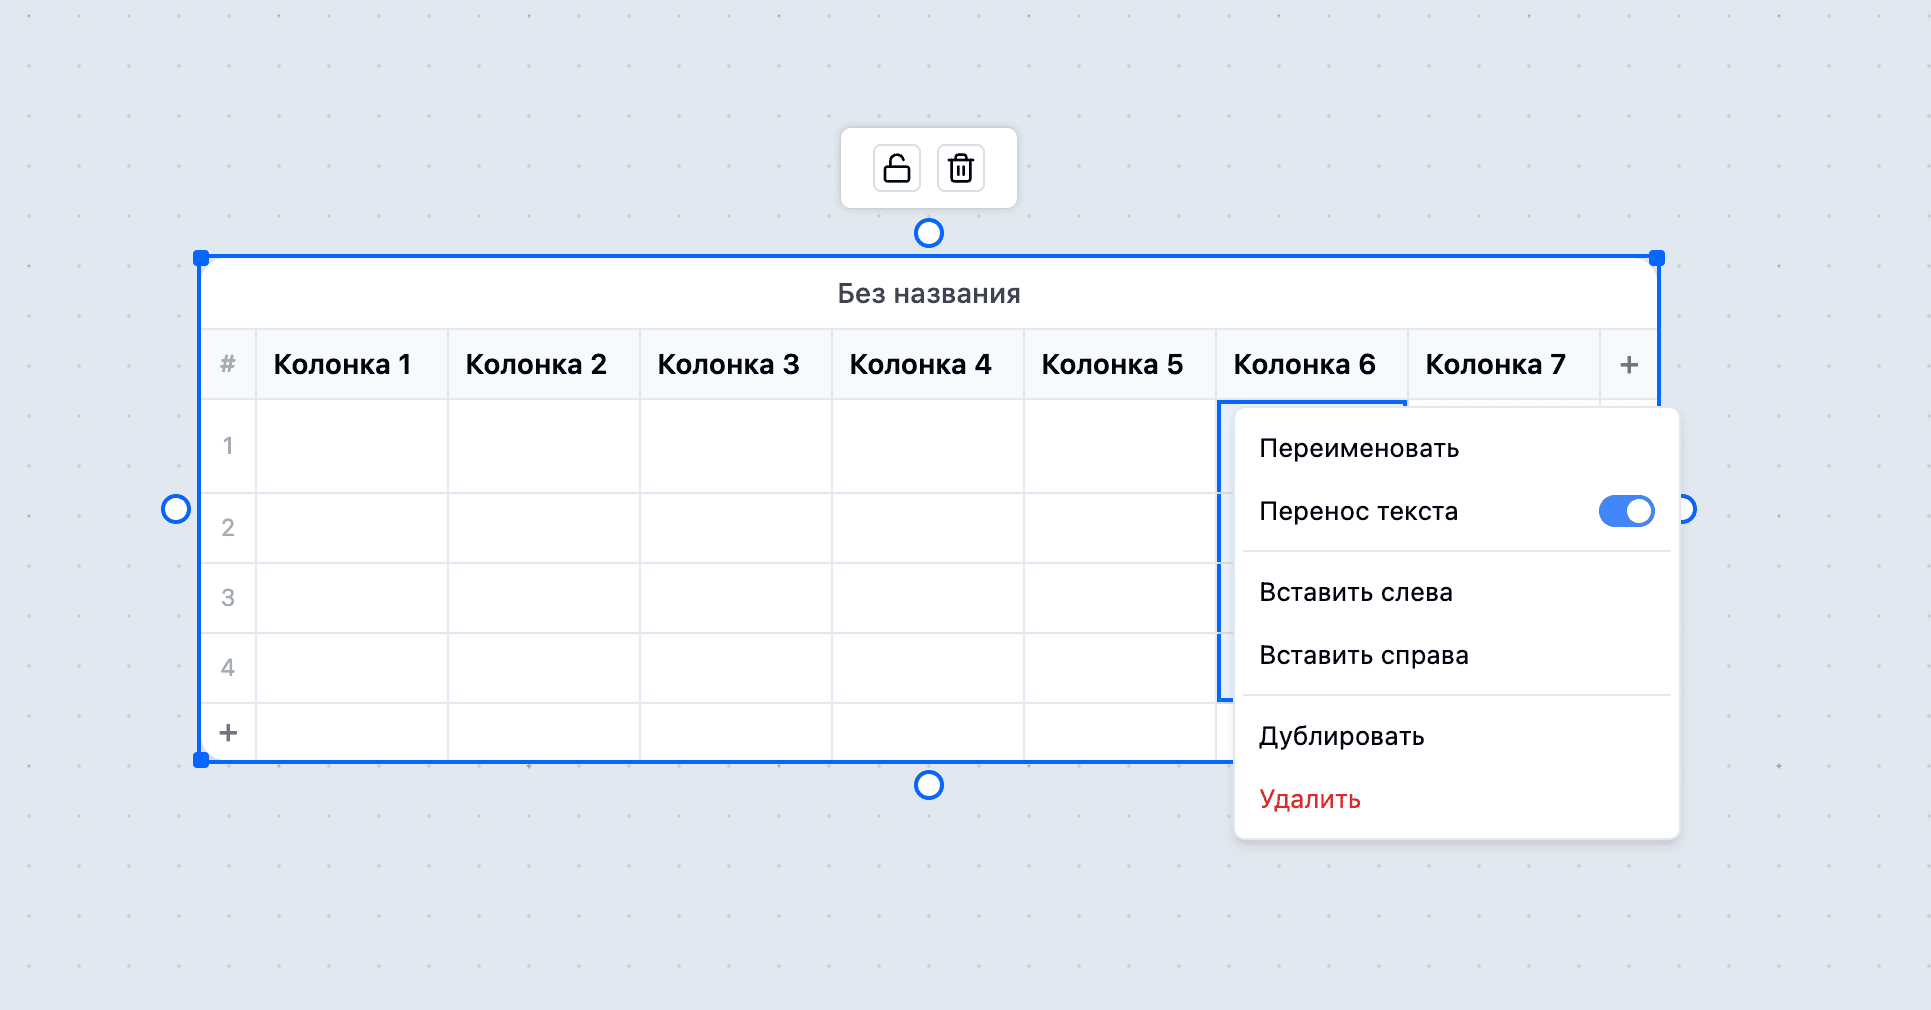
Task: Click the plus icon to add a new row
Action: click(x=228, y=732)
